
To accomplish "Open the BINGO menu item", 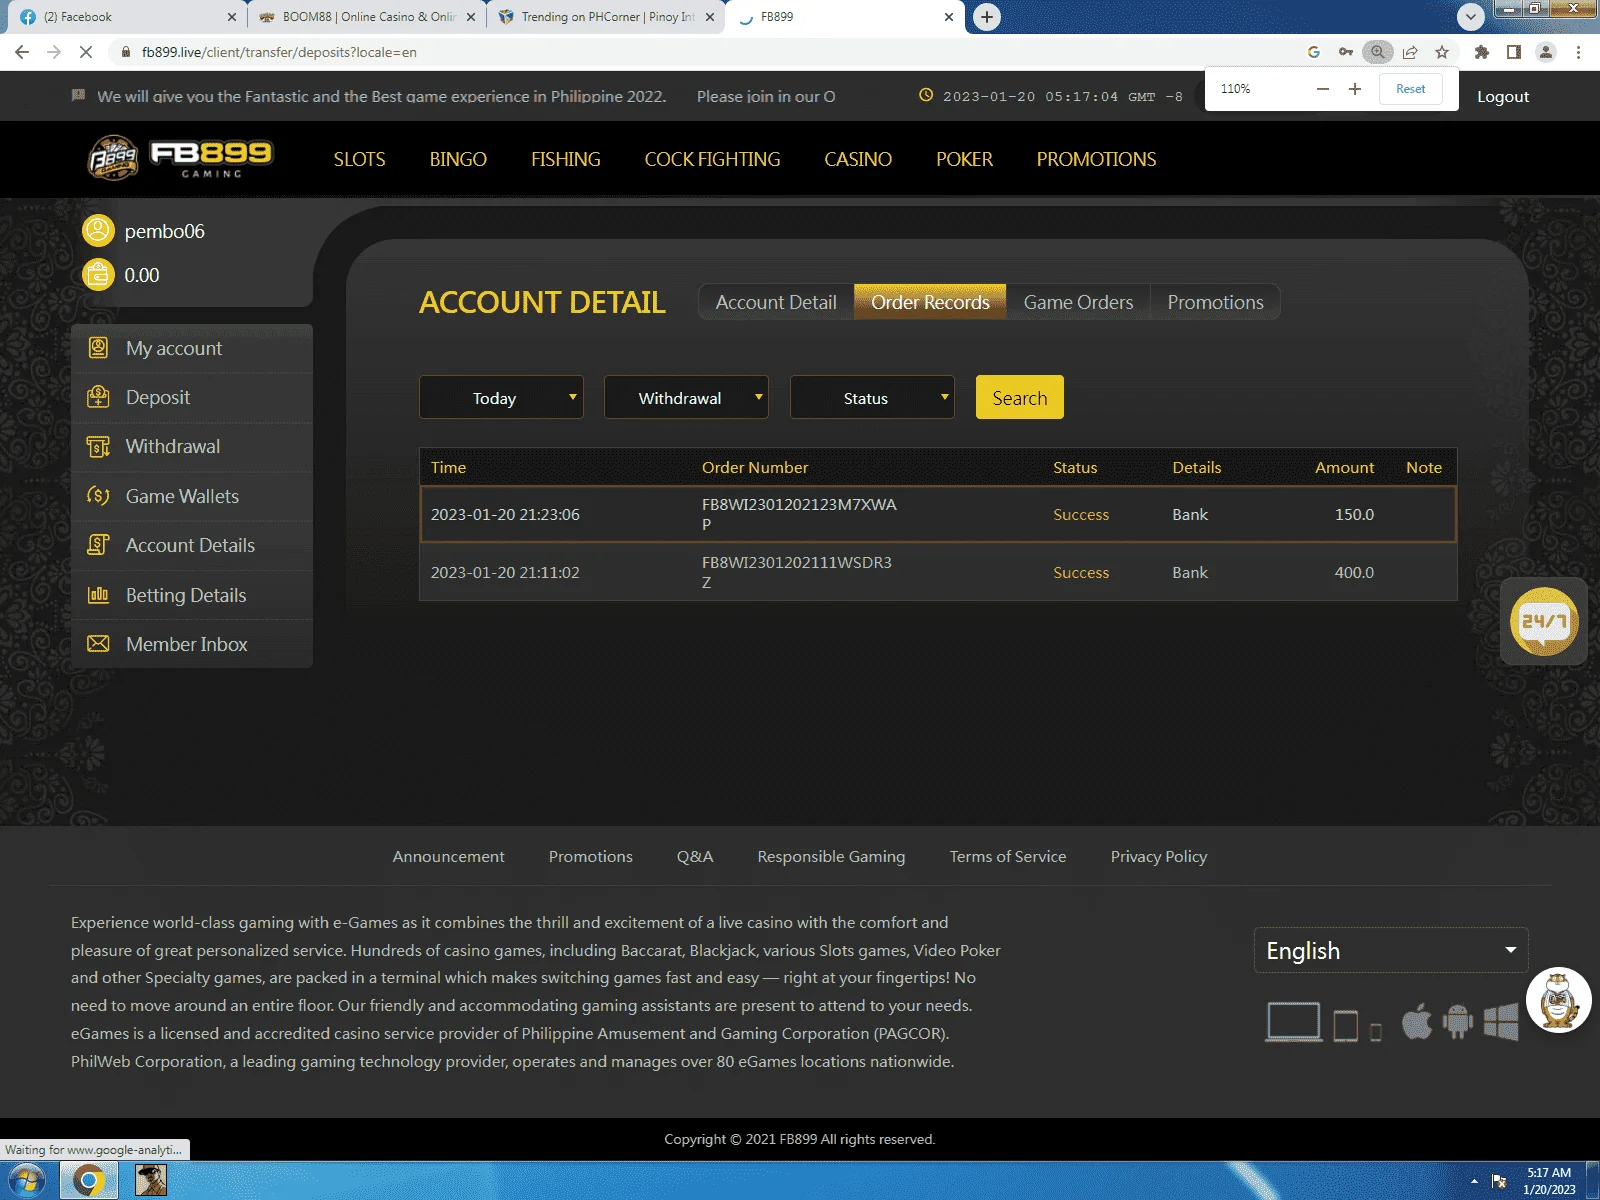I will click(x=458, y=159).
